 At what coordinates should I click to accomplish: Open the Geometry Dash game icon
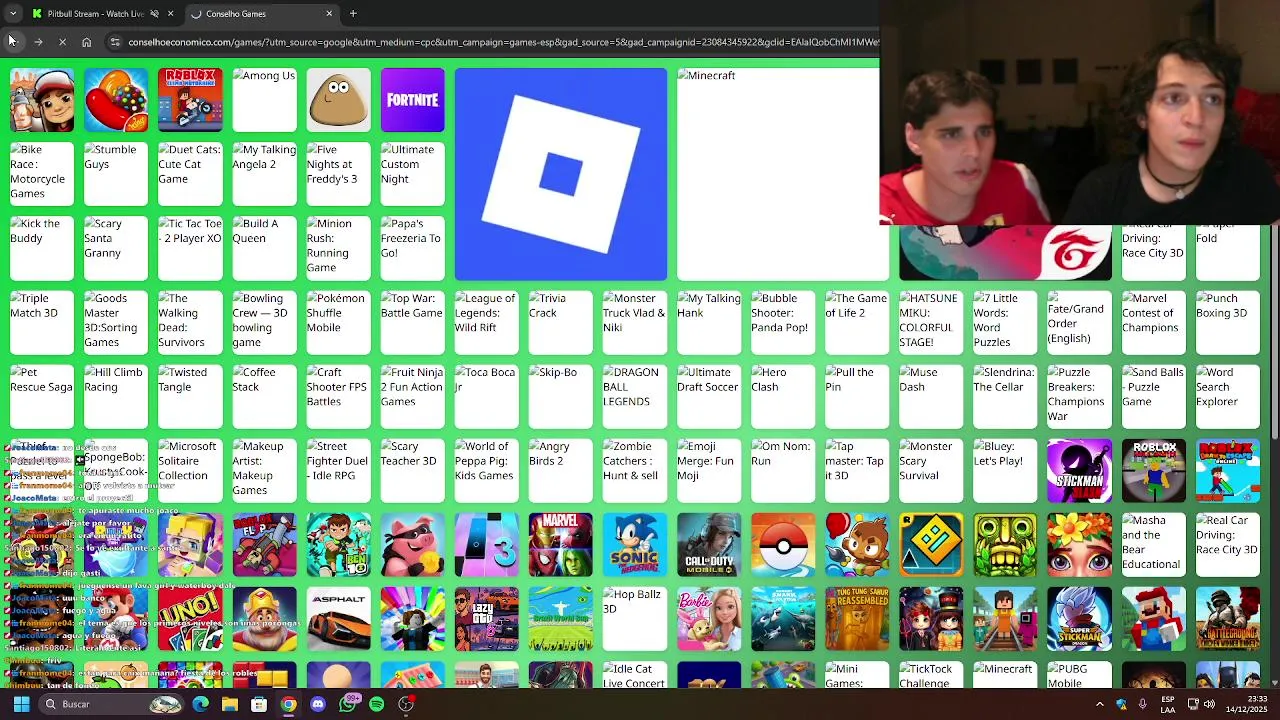coord(930,544)
